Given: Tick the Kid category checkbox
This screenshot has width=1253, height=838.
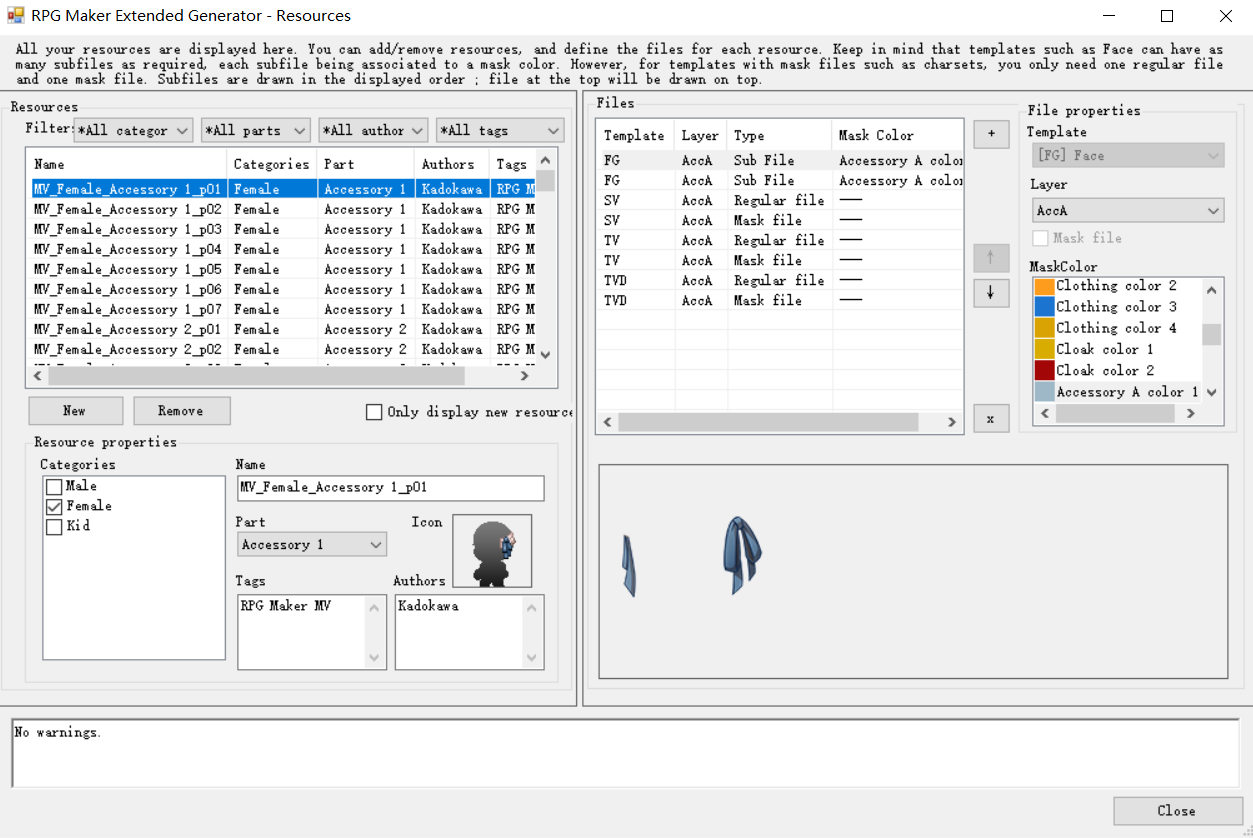Looking at the screenshot, I should tap(54, 527).
